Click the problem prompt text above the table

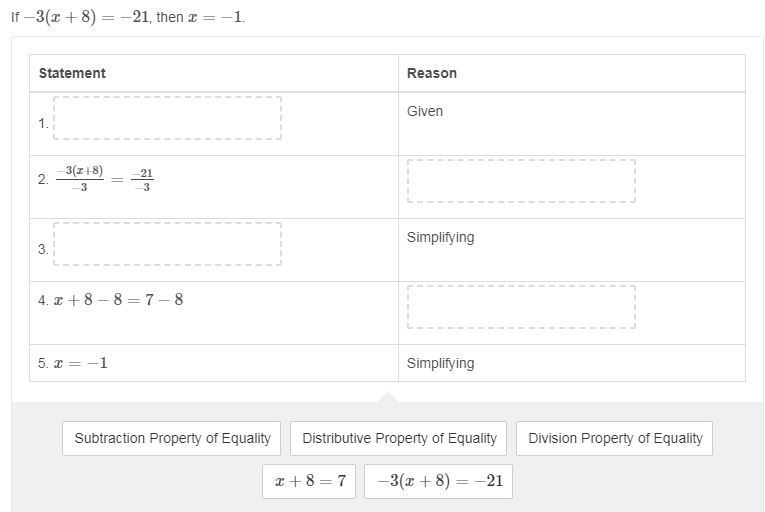[128, 17]
